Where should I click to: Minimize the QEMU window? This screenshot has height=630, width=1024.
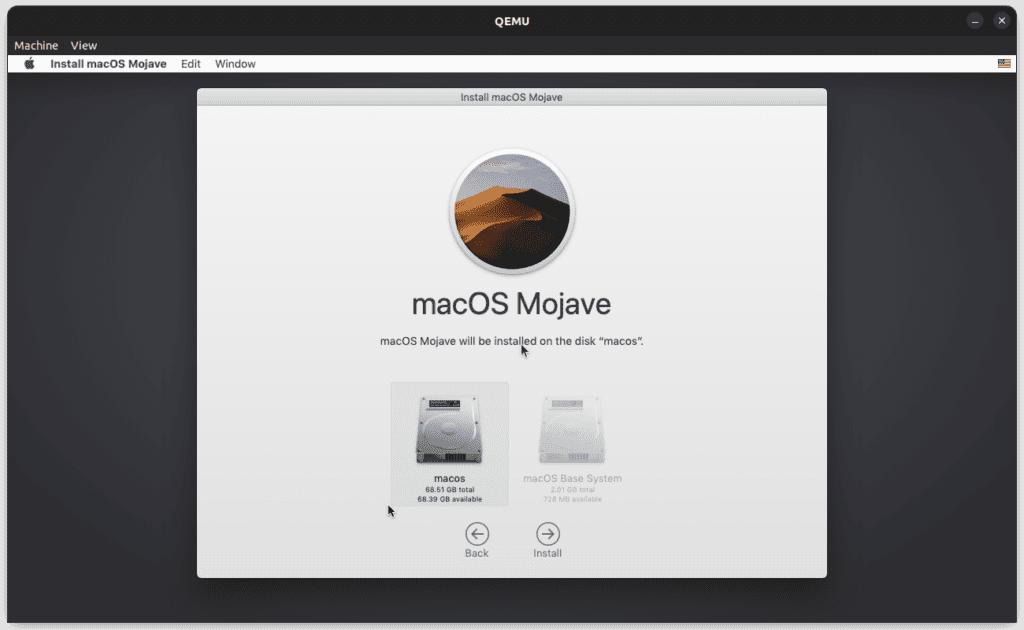[975, 21]
